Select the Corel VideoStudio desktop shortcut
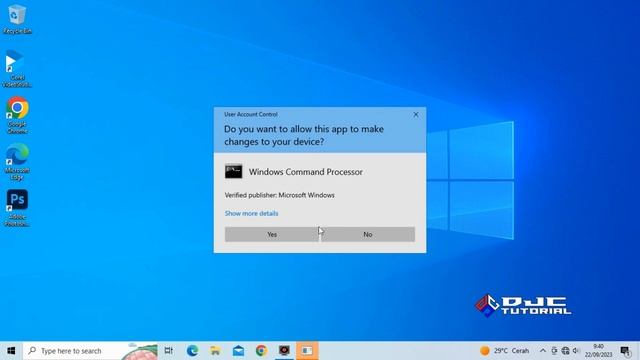 pos(17,69)
